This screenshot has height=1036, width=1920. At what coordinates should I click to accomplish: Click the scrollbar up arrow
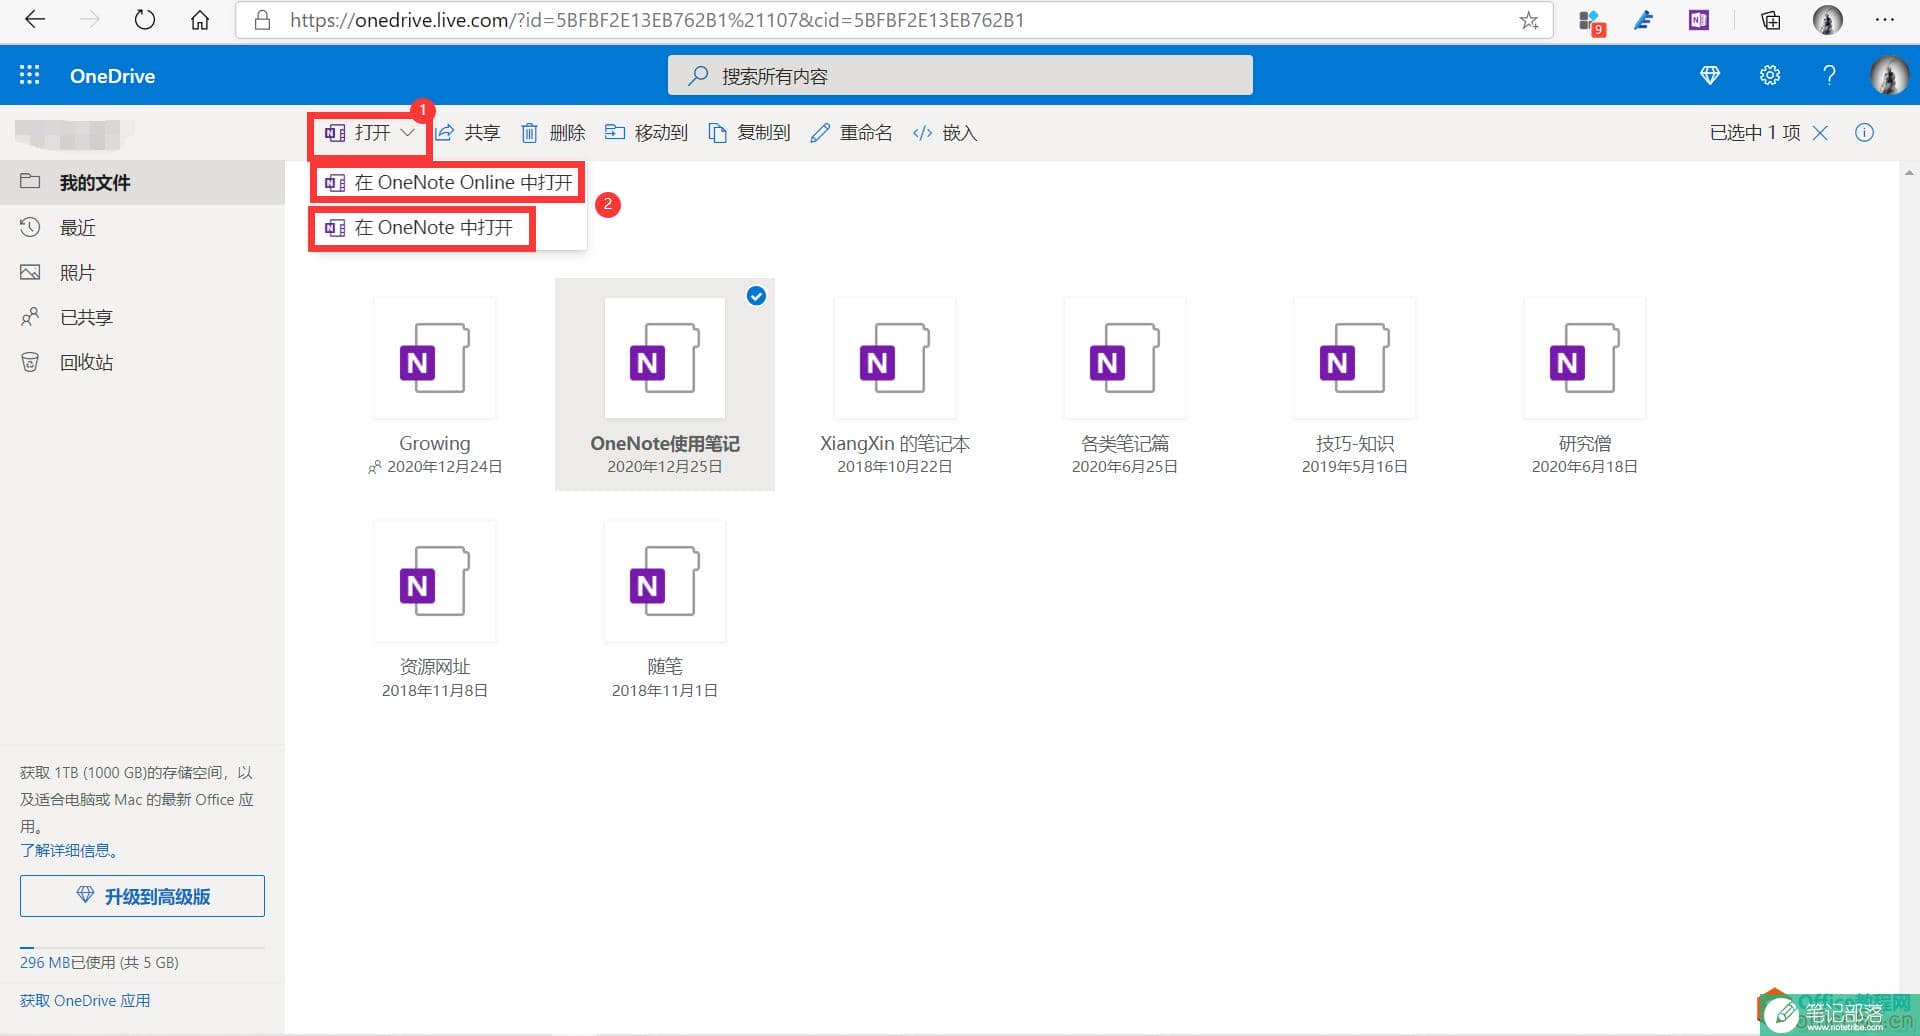pos(1909,173)
